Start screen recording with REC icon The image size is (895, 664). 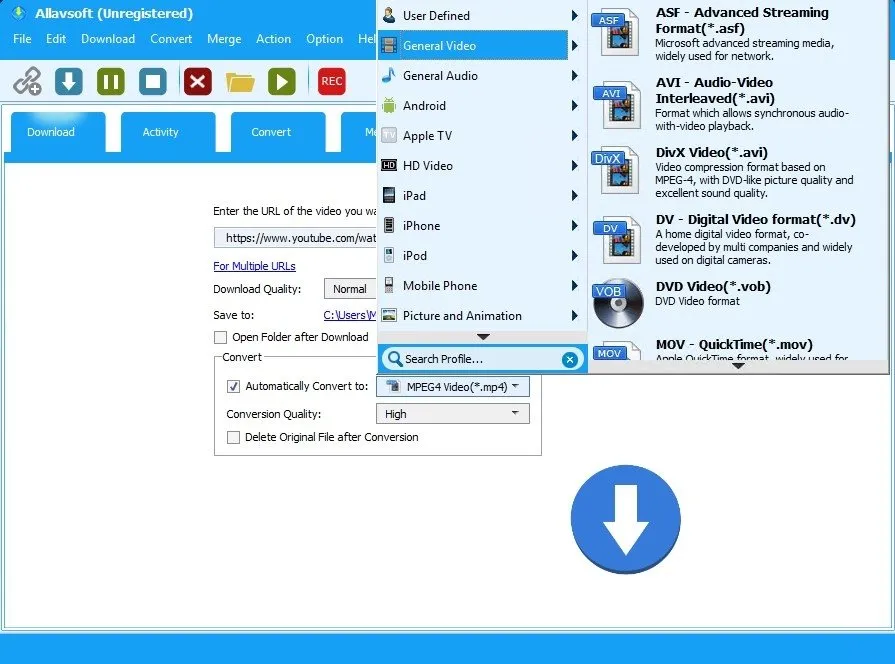pos(332,81)
